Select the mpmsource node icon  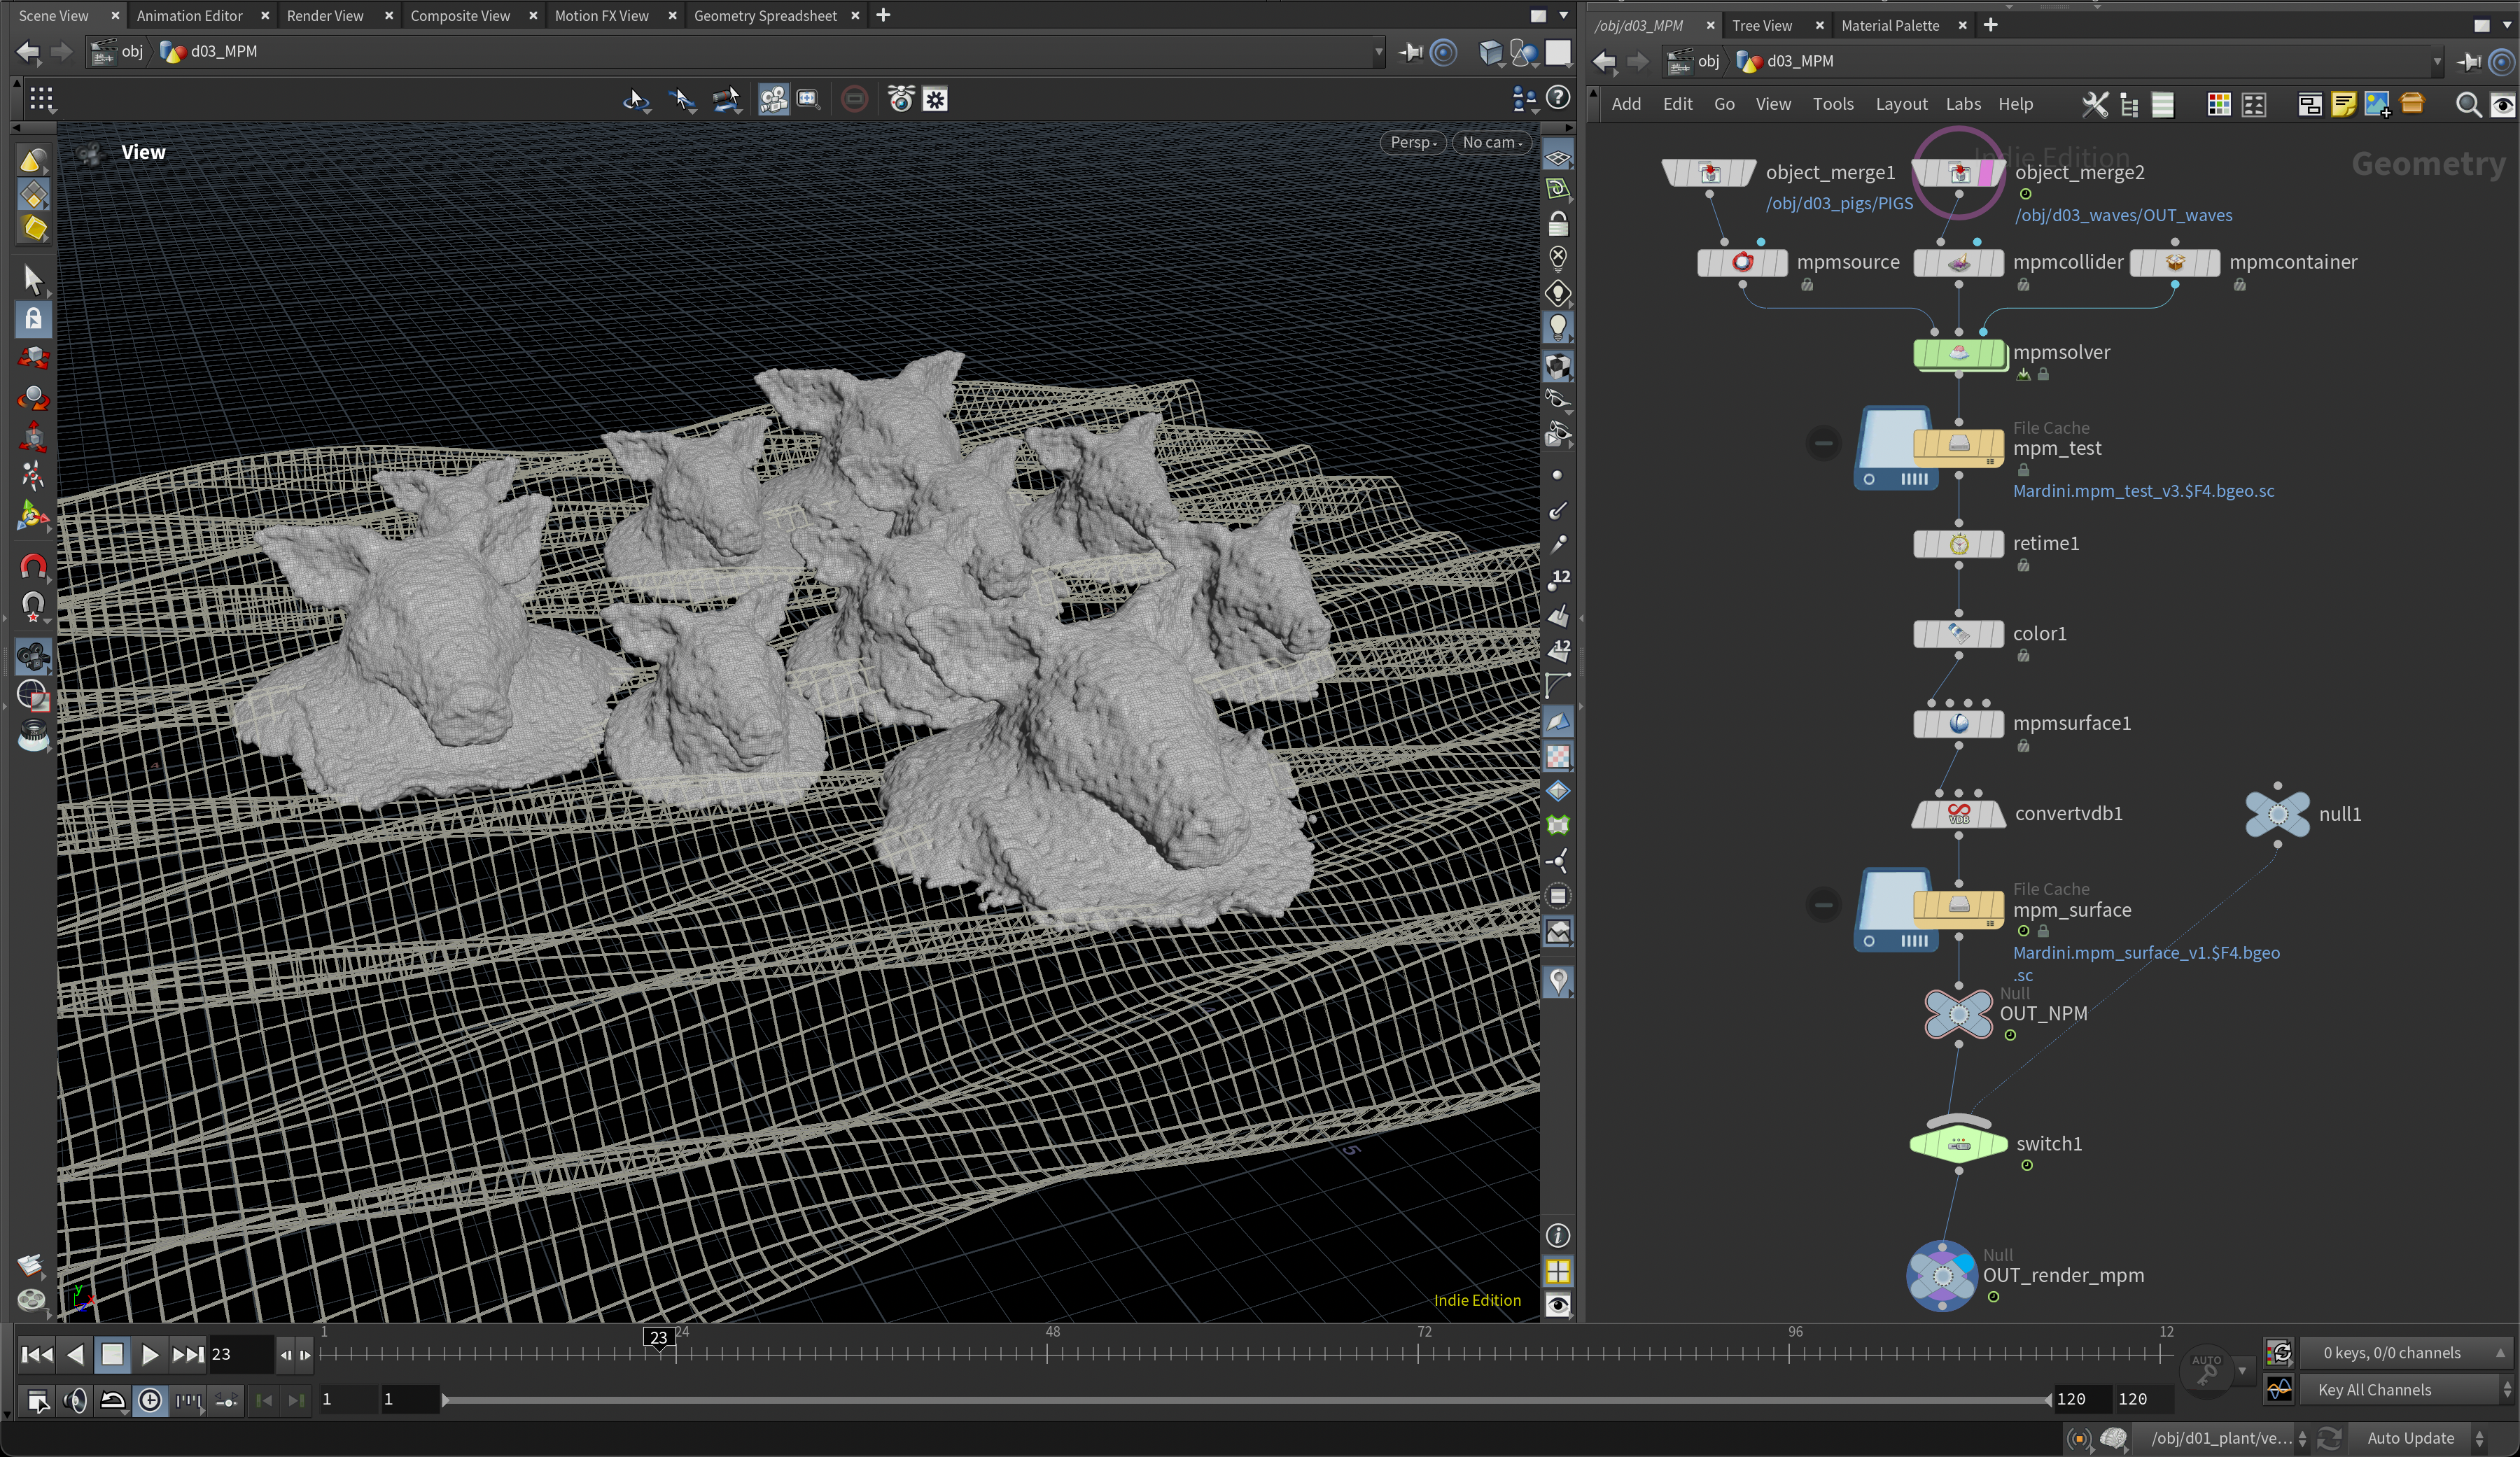(1742, 263)
